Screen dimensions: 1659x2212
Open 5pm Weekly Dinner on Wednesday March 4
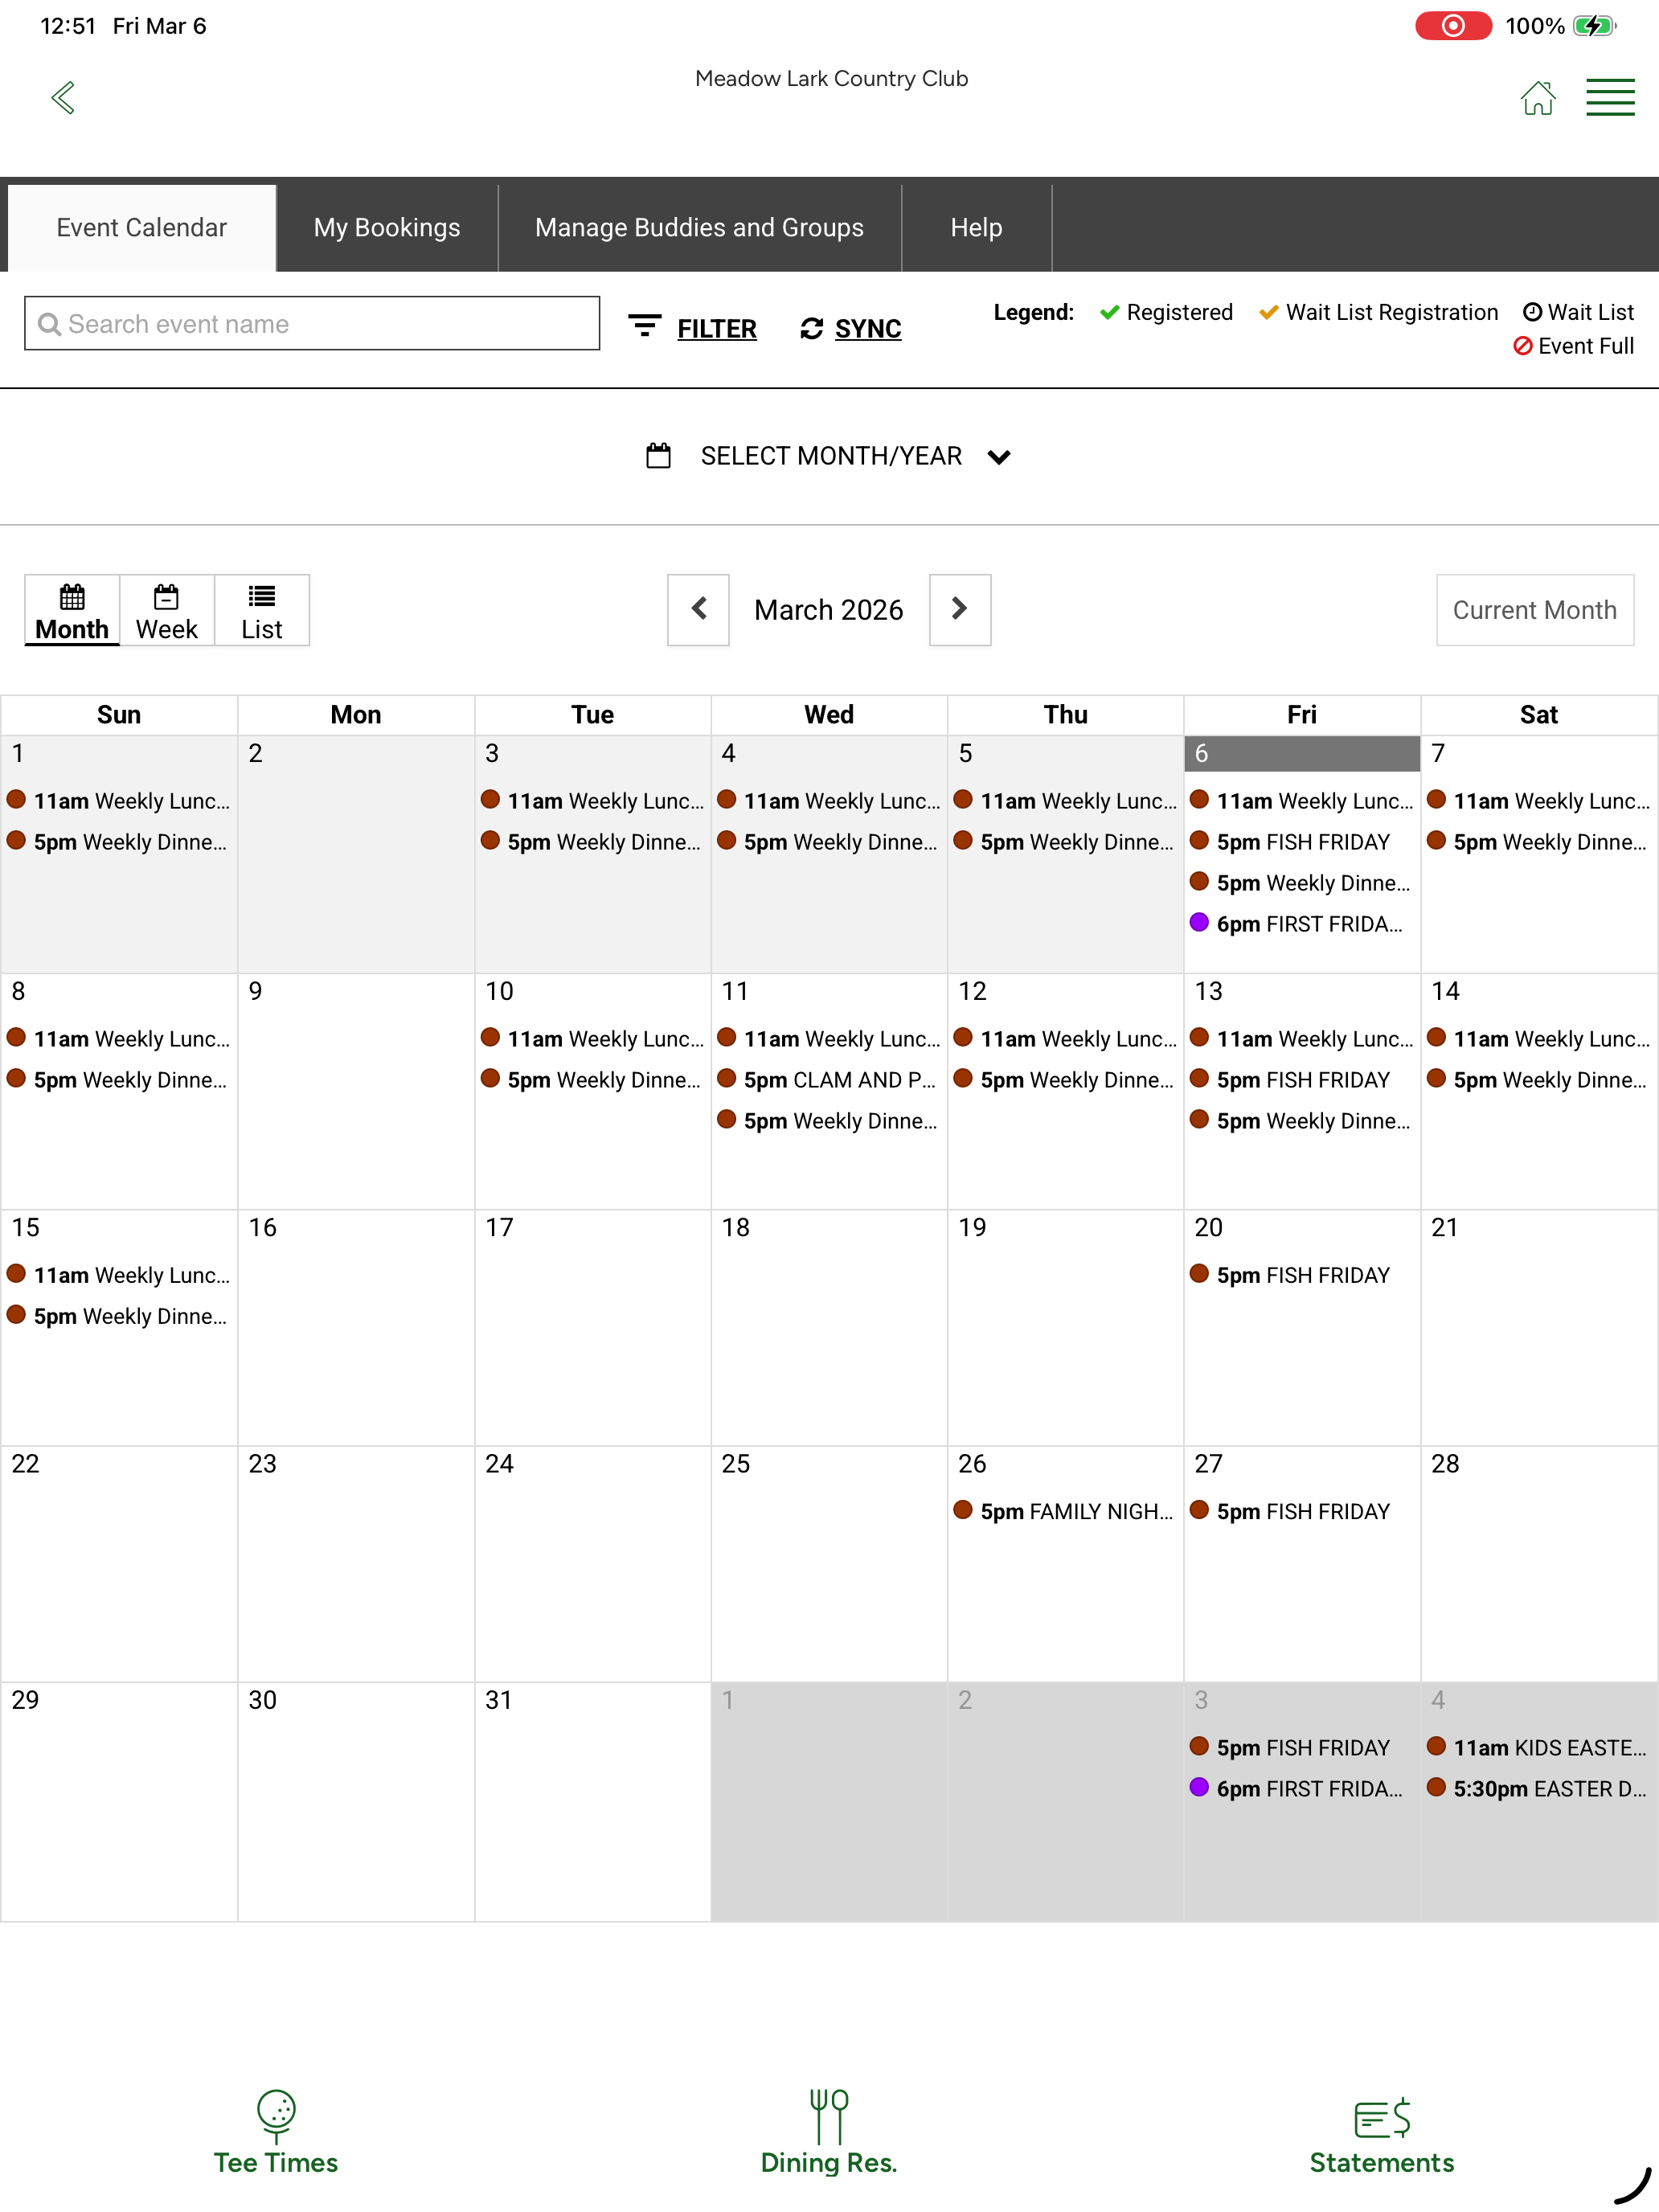pyautogui.click(x=828, y=842)
